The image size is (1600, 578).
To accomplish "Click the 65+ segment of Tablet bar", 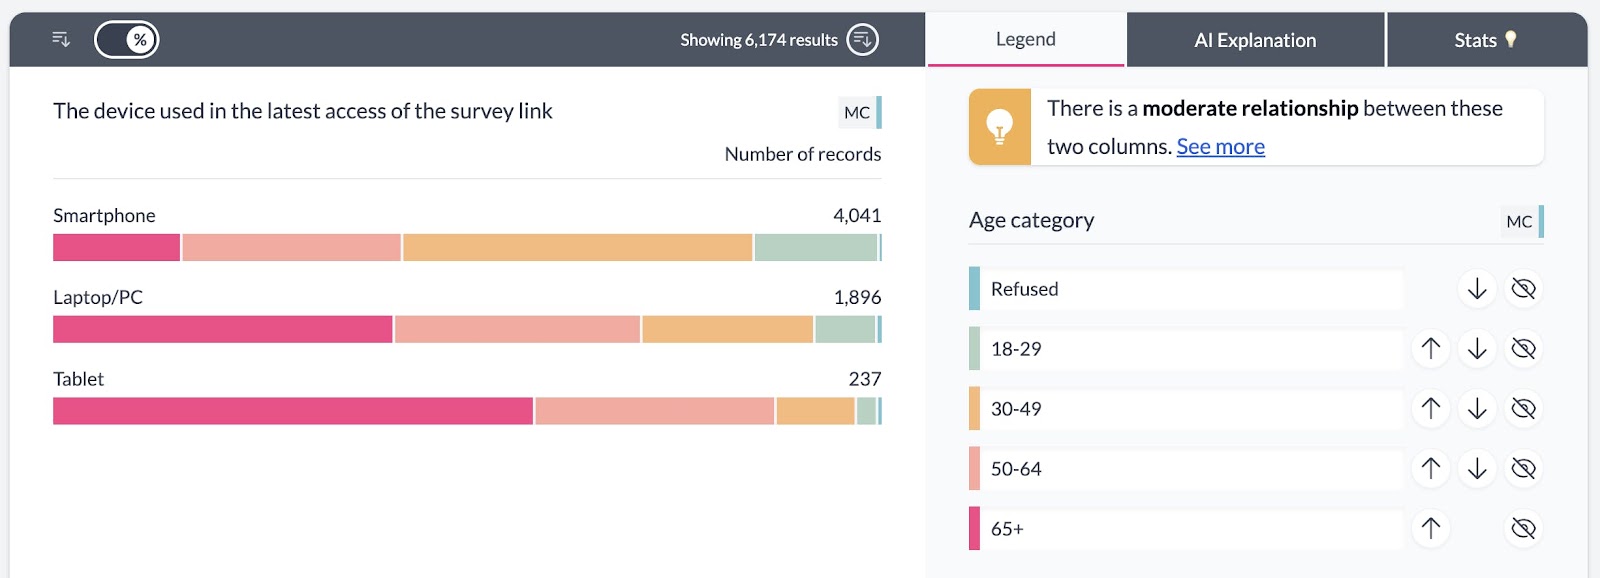I will (292, 411).
